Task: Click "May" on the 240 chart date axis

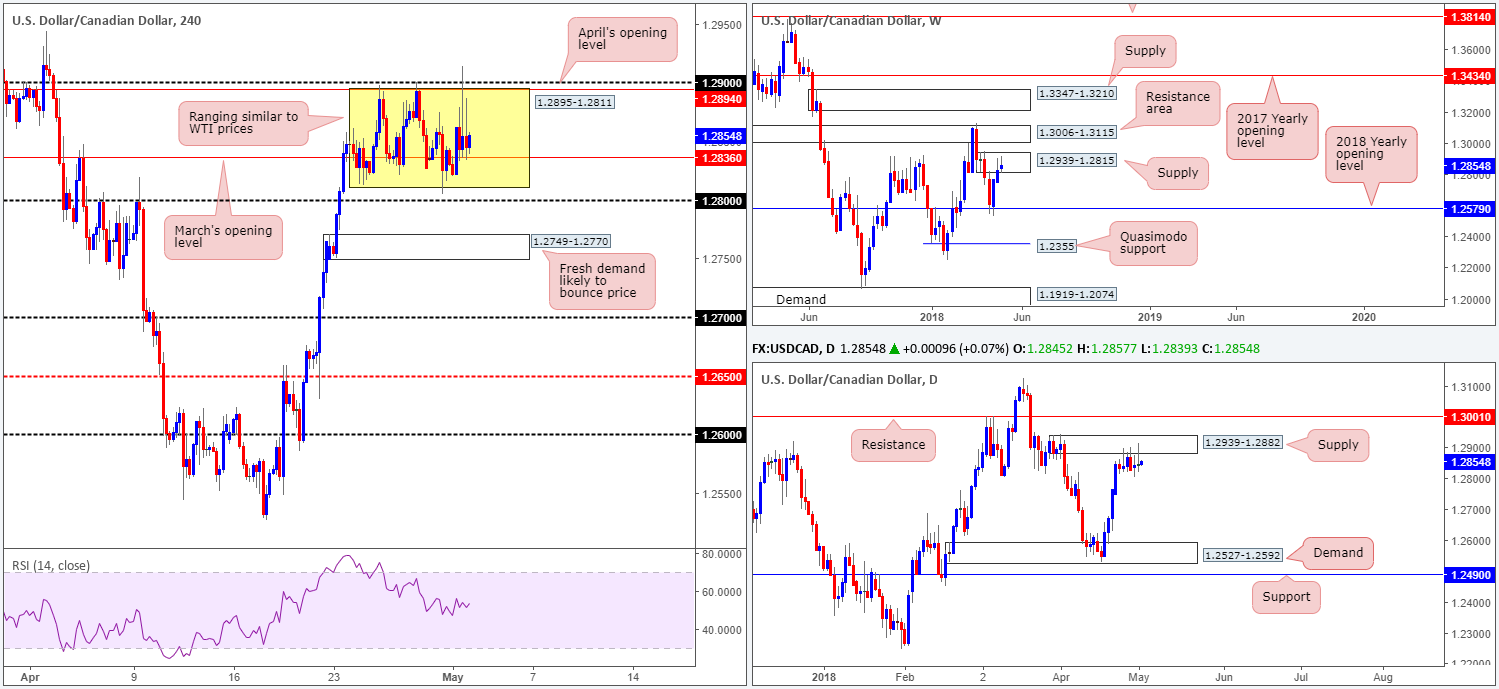Action: pyautogui.click(x=453, y=676)
